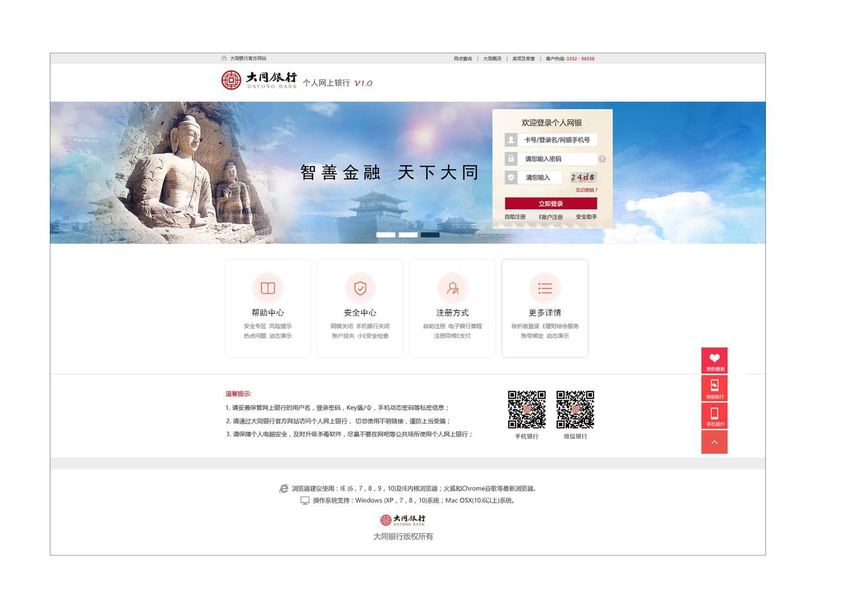Open 自助注册 link under login button
The height and width of the screenshot is (600, 849).
click(x=515, y=217)
